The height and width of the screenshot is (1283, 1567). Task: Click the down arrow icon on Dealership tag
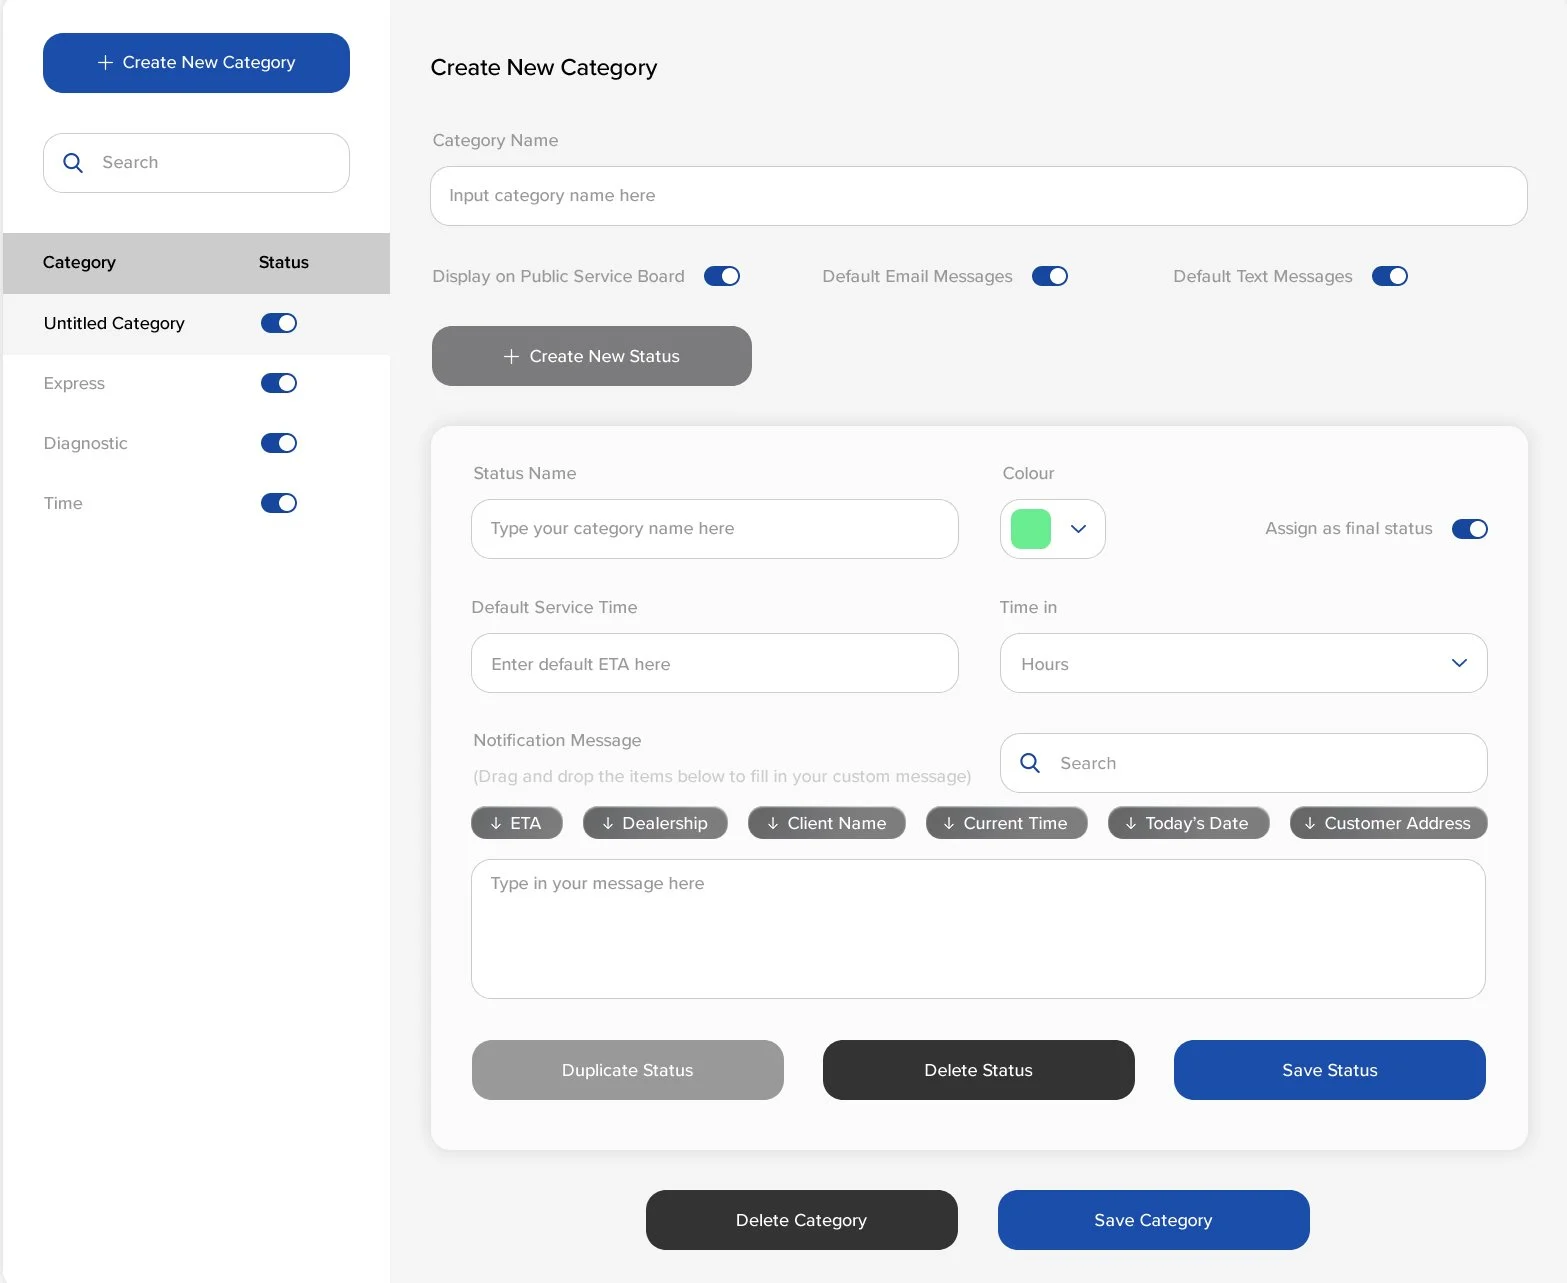(x=607, y=823)
